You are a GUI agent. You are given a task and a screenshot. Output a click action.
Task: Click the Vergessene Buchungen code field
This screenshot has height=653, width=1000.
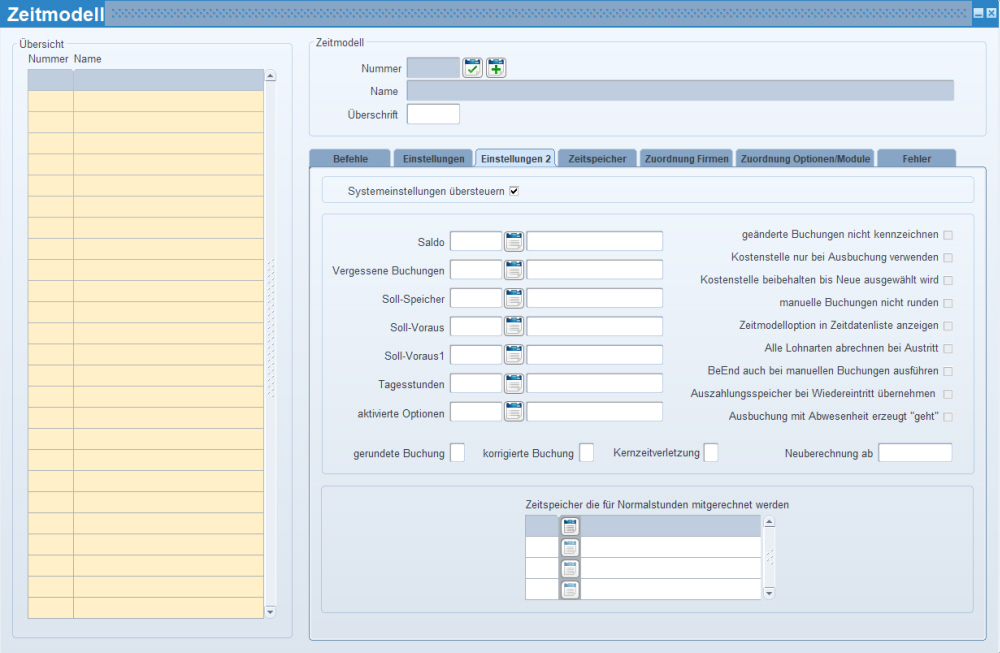476,270
